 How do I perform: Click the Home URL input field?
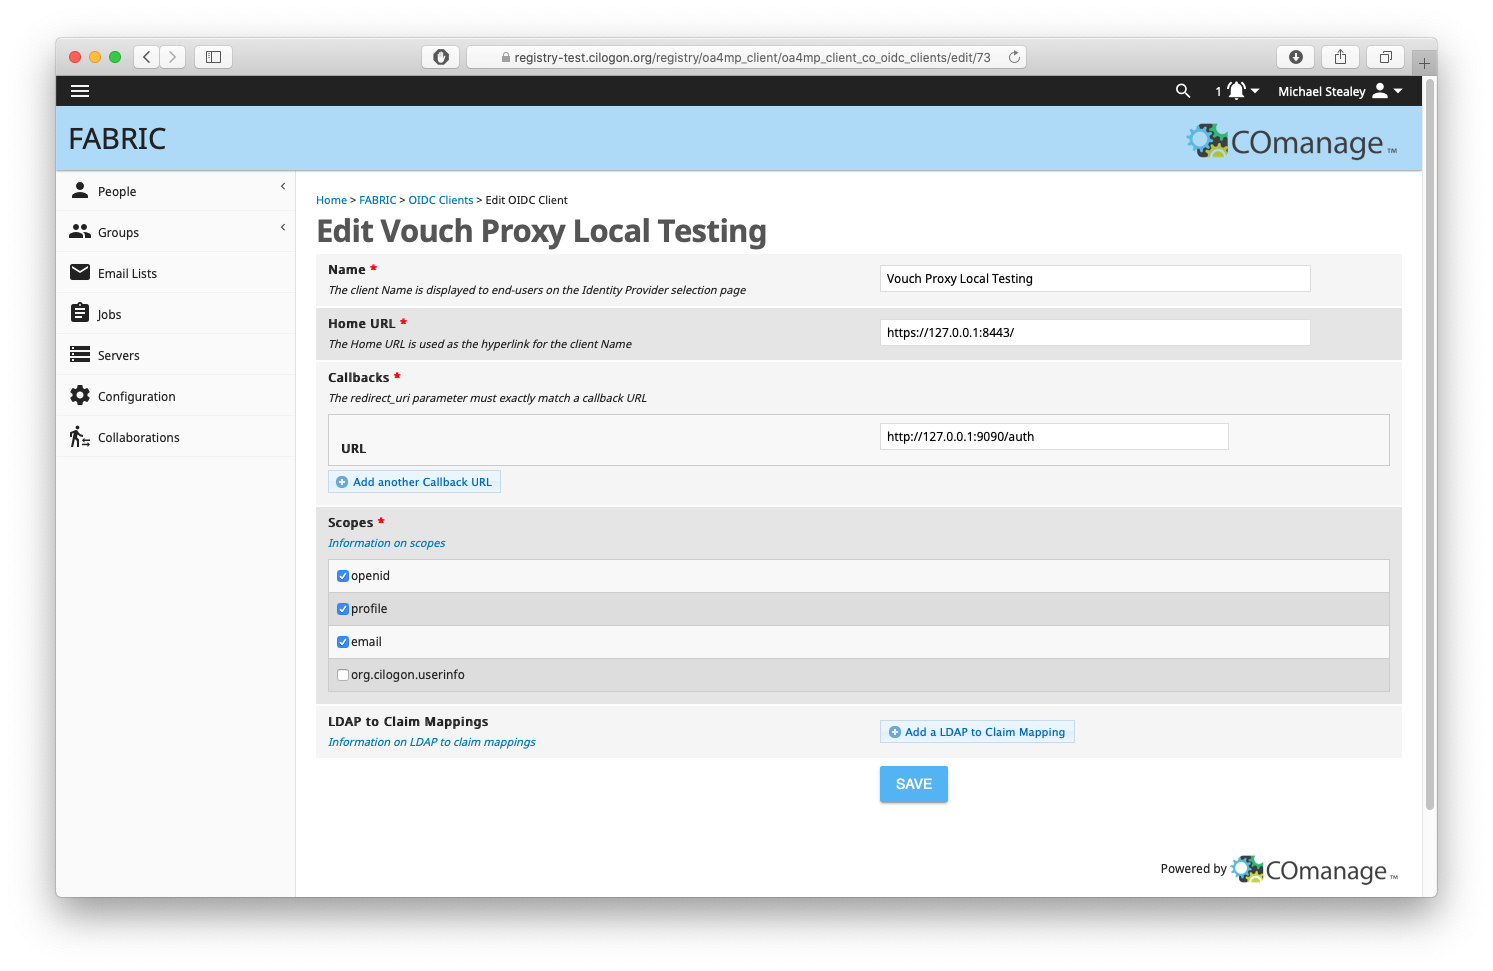click(x=1095, y=332)
